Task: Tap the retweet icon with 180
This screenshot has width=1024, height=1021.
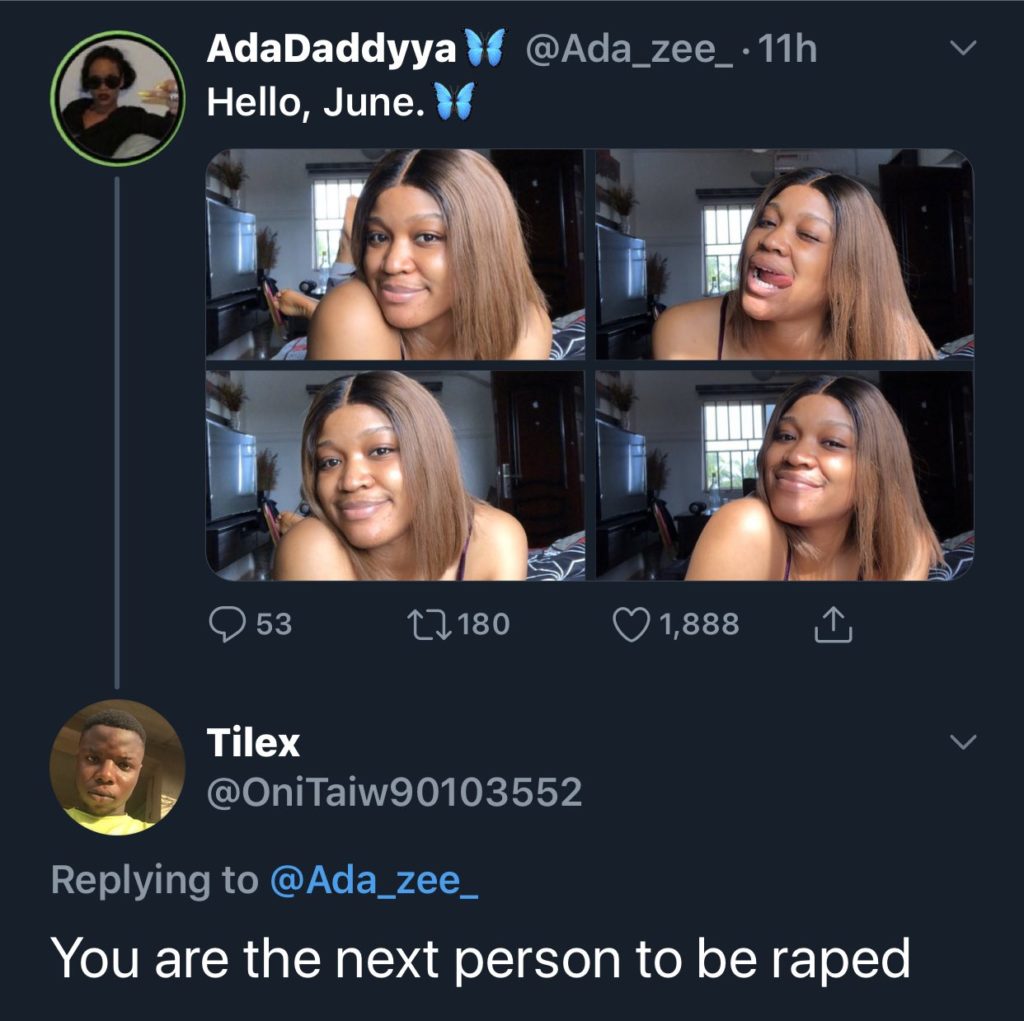Action: 429,624
